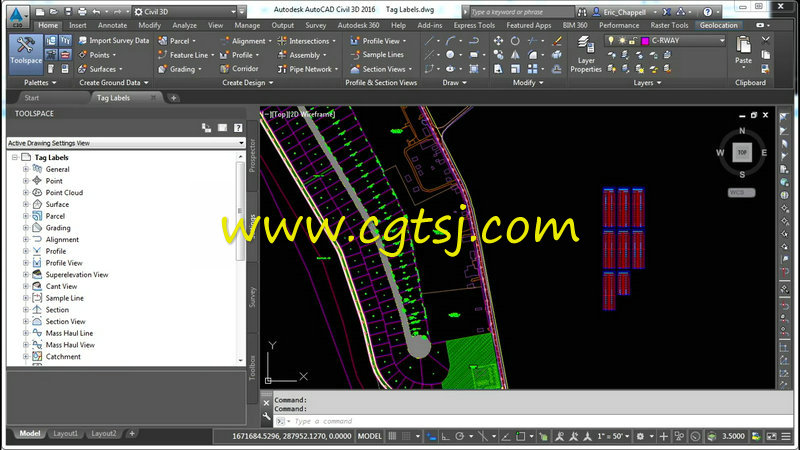
Task: Open the 1"=50' annotation scale dropdown
Action: (x=613, y=436)
